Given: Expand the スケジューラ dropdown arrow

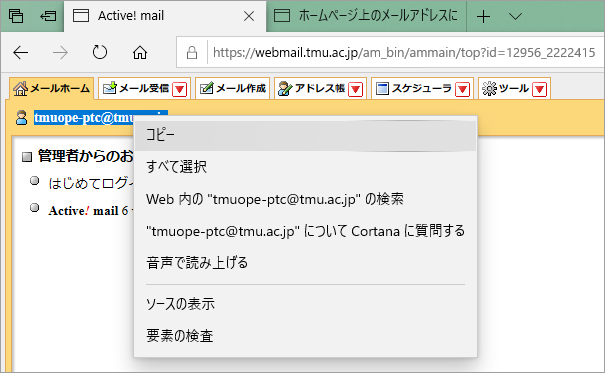Looking at the screenshot, I should coord(462,89).
